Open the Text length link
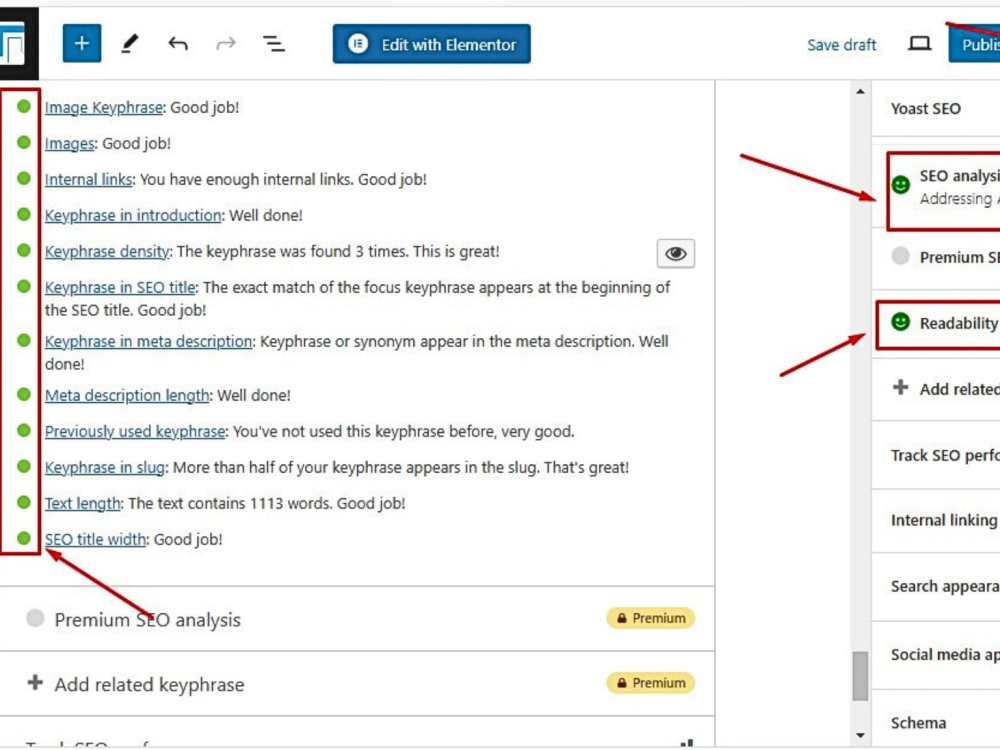The height and width of the screenshot is (750, 1000). 82,503
